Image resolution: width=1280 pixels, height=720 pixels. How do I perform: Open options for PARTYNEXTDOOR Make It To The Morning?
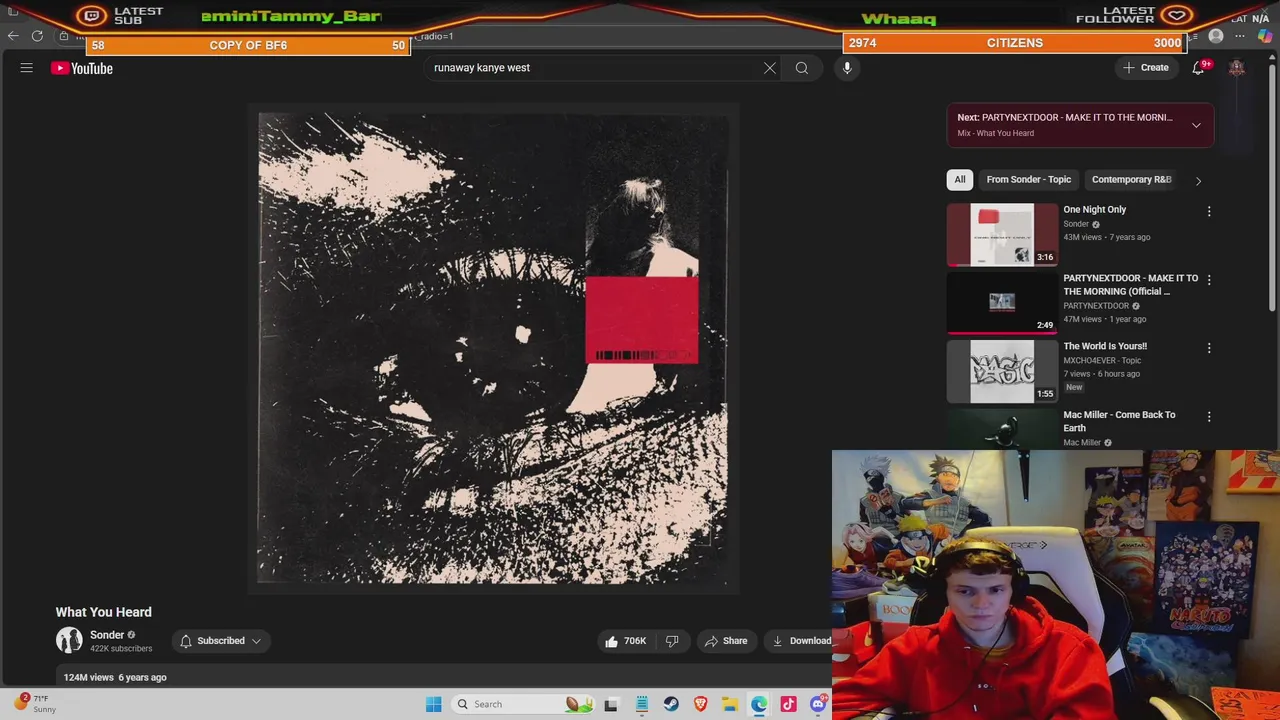[1209, 280]
